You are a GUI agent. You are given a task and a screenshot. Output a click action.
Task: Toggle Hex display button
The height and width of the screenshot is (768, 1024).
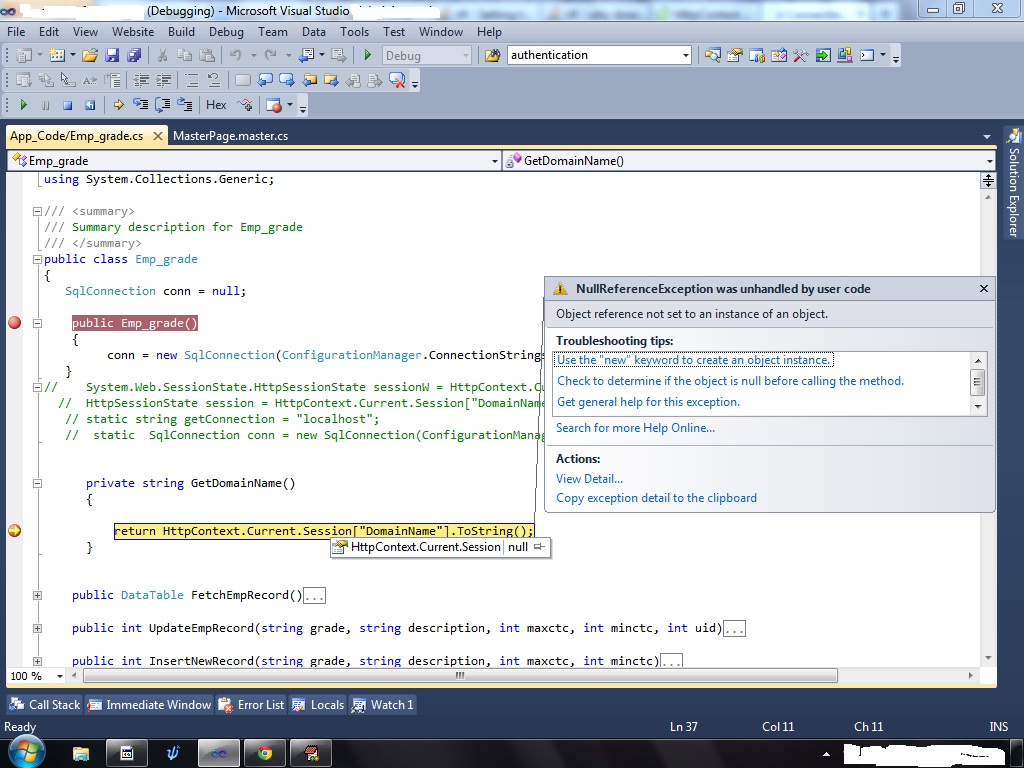coord(216,104)
